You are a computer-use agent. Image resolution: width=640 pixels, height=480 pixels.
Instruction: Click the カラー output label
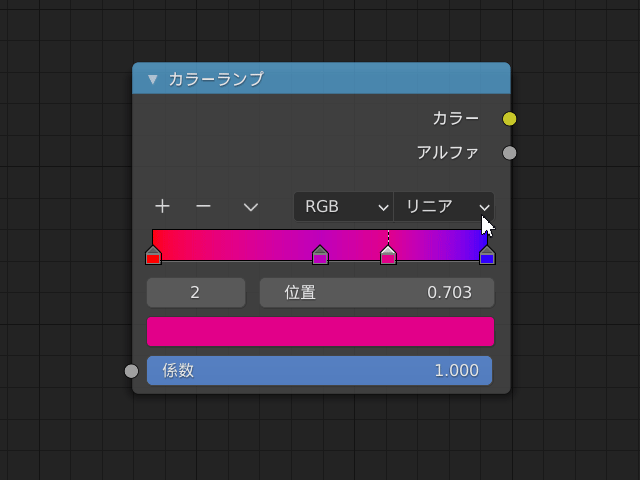456,119
